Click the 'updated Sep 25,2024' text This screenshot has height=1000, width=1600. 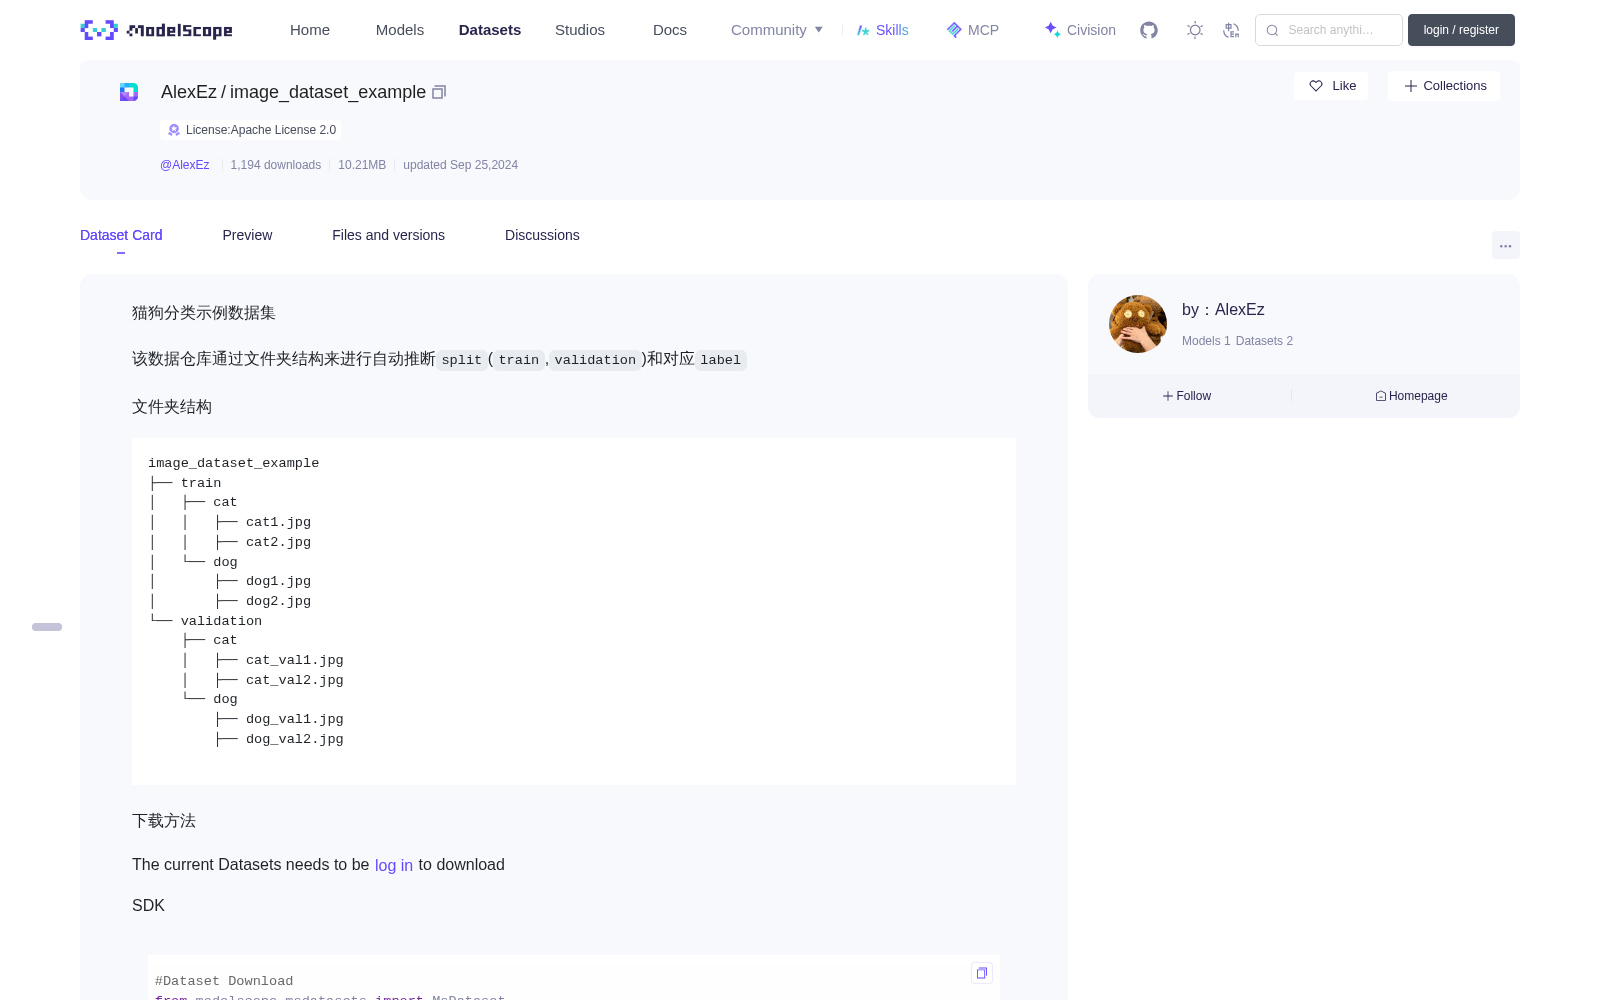pyautogui.click(x=460, y=165)
